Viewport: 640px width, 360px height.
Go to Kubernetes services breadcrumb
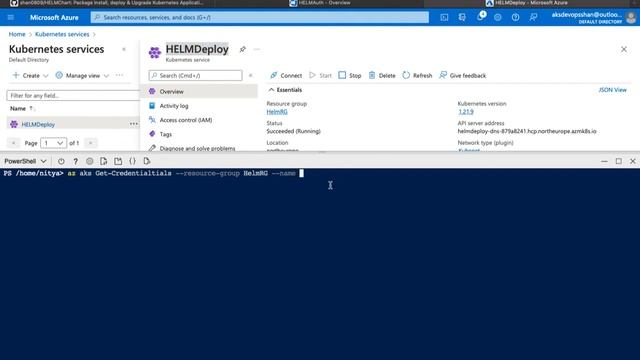62,34
